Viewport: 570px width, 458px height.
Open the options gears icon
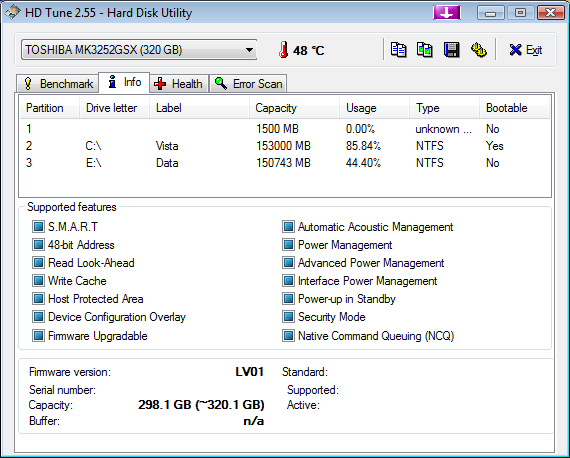[x=479, y=50]
